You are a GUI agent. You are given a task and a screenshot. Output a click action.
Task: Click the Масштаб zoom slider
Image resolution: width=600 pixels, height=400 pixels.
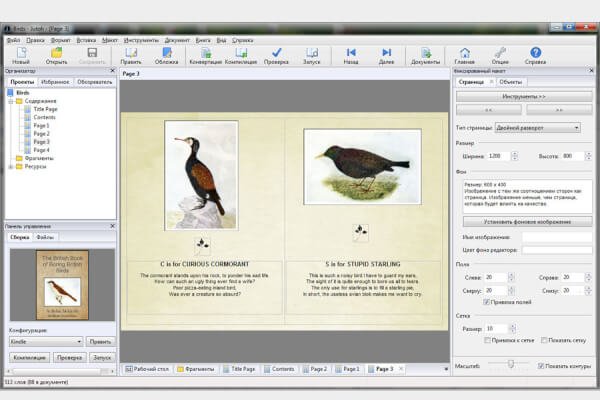coord(510,364)
